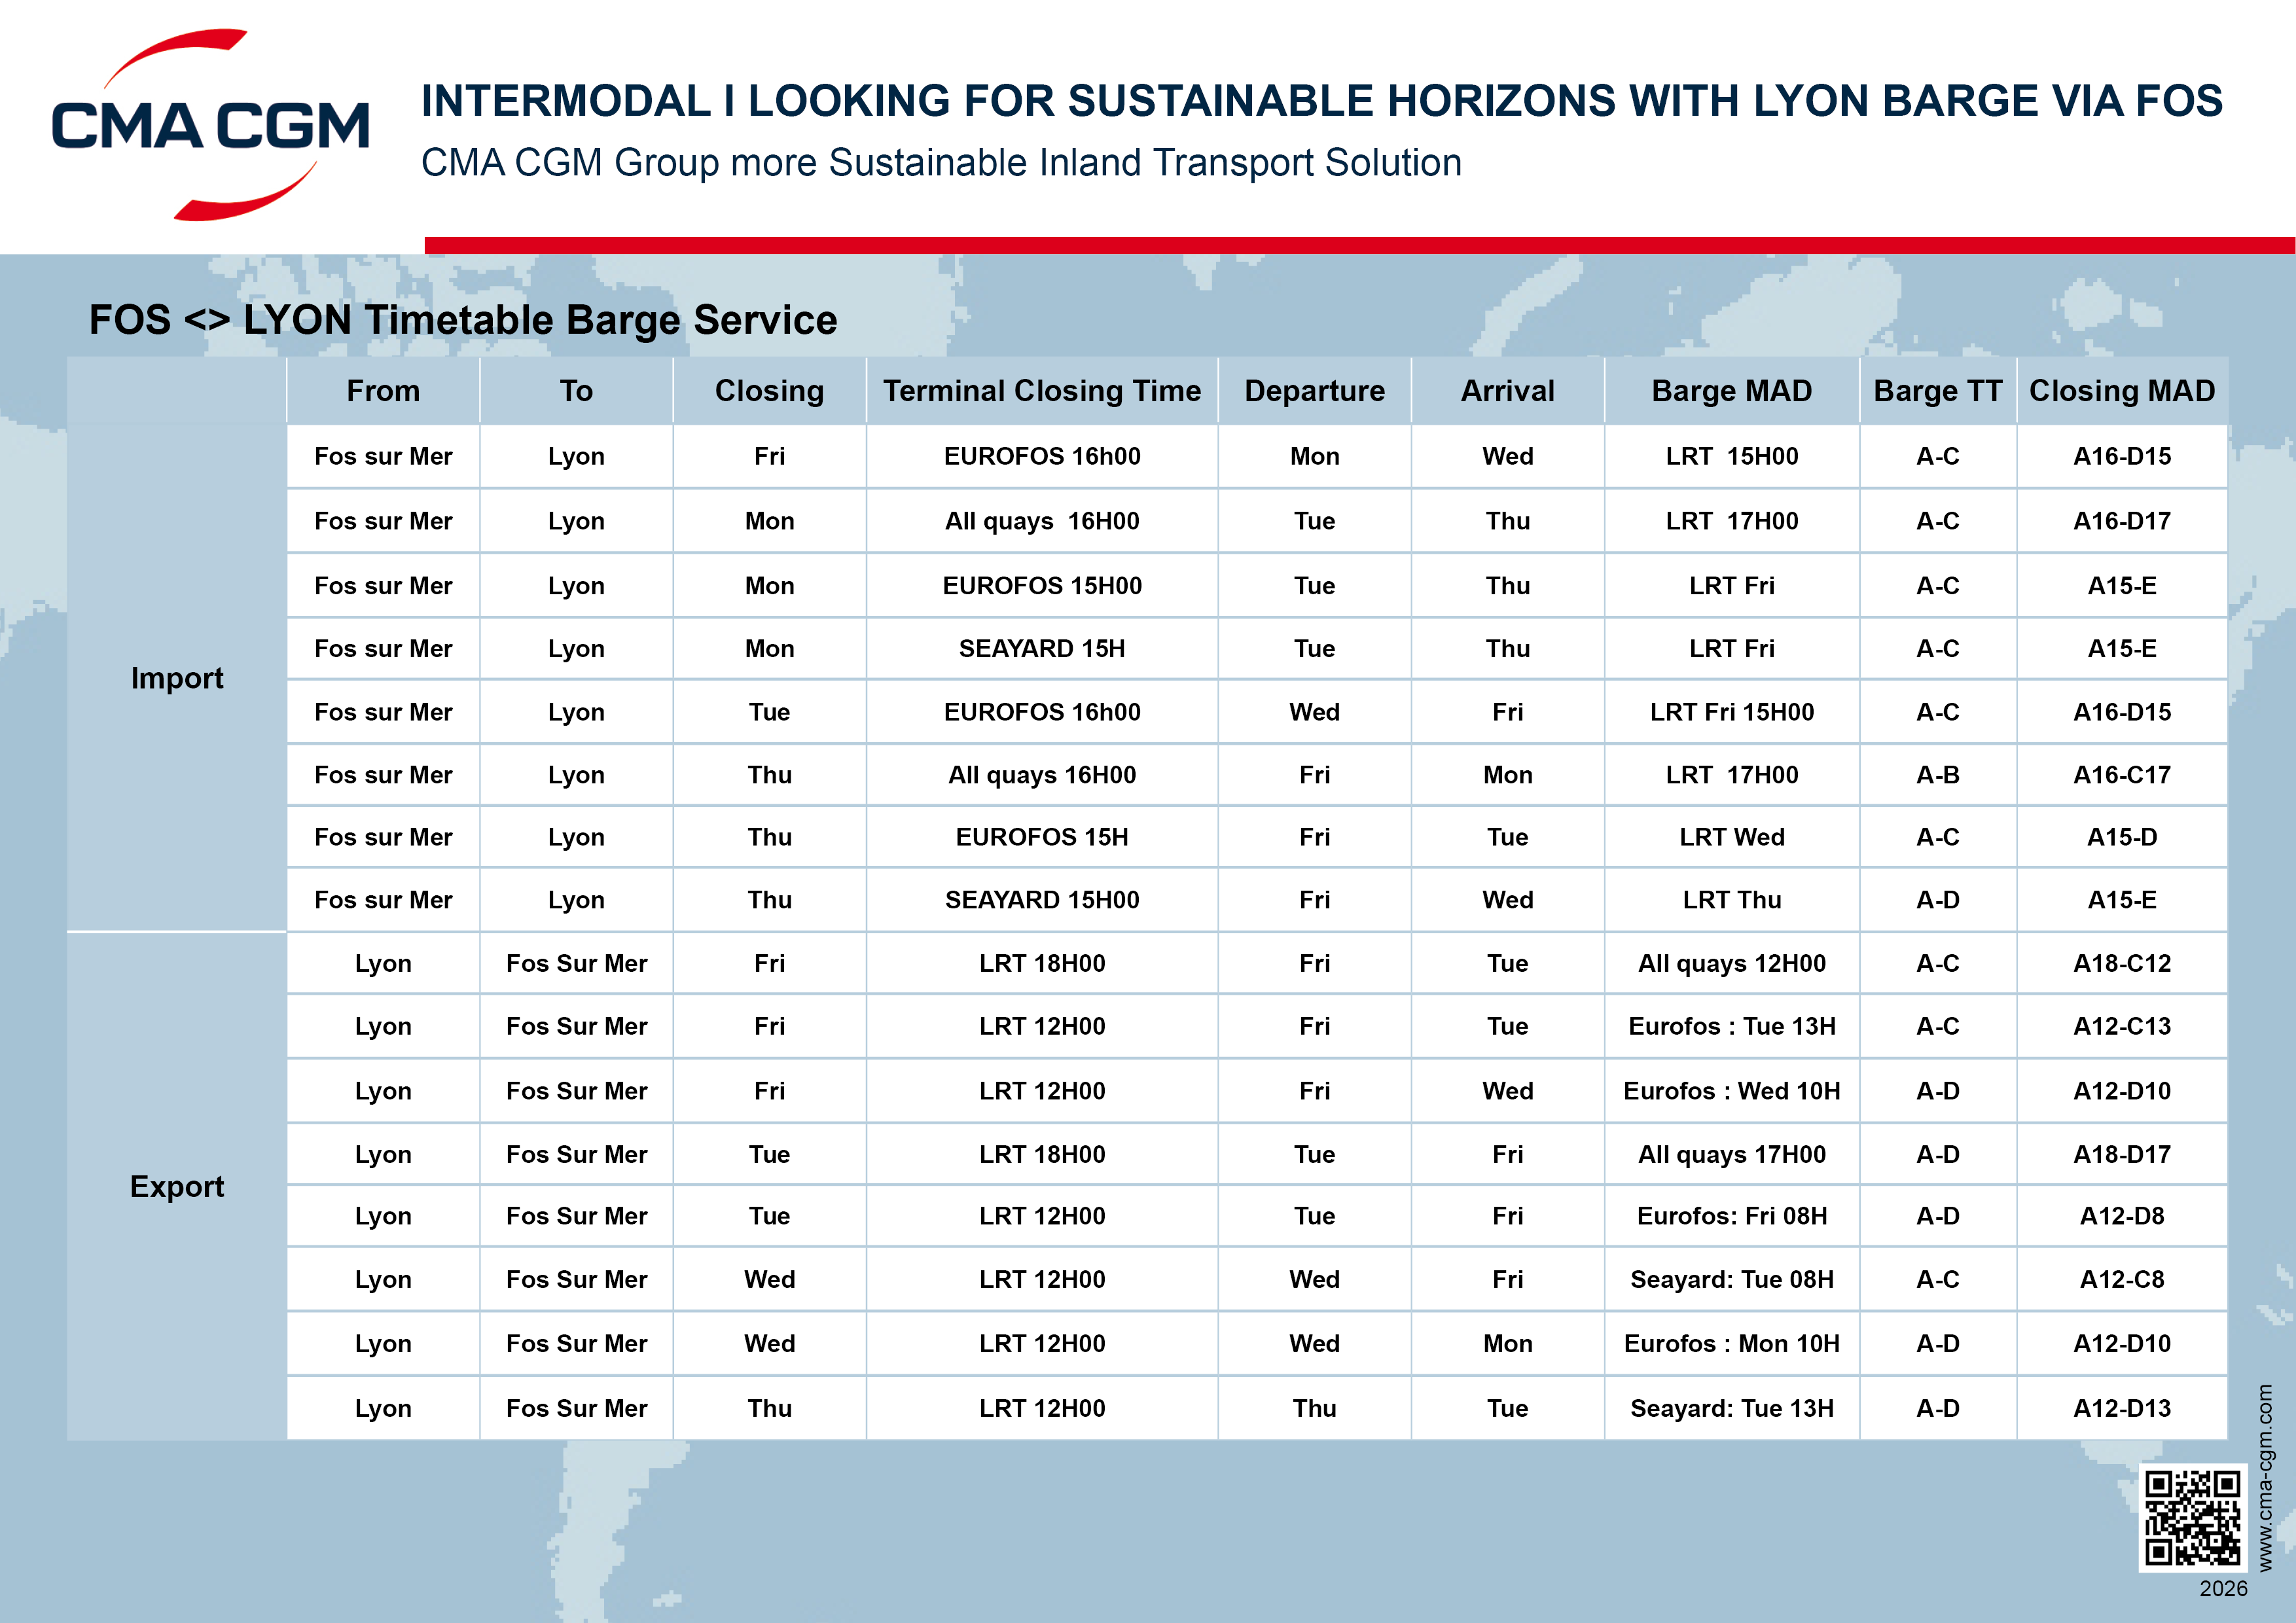Select the Eurofos: Fri 08H Barge MAD cell
Screen dimensions: 2296x1623
[1731, 1216]
